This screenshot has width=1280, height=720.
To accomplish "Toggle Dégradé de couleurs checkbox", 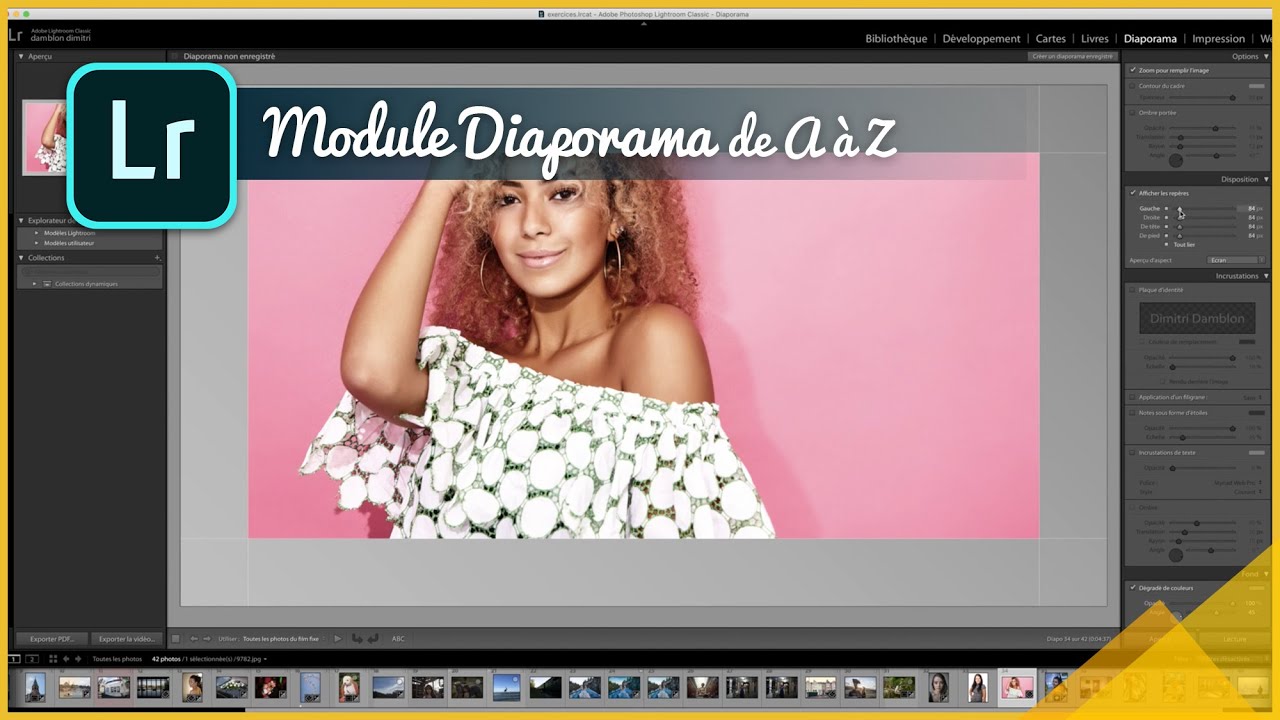I will [x=1133, y=588].
